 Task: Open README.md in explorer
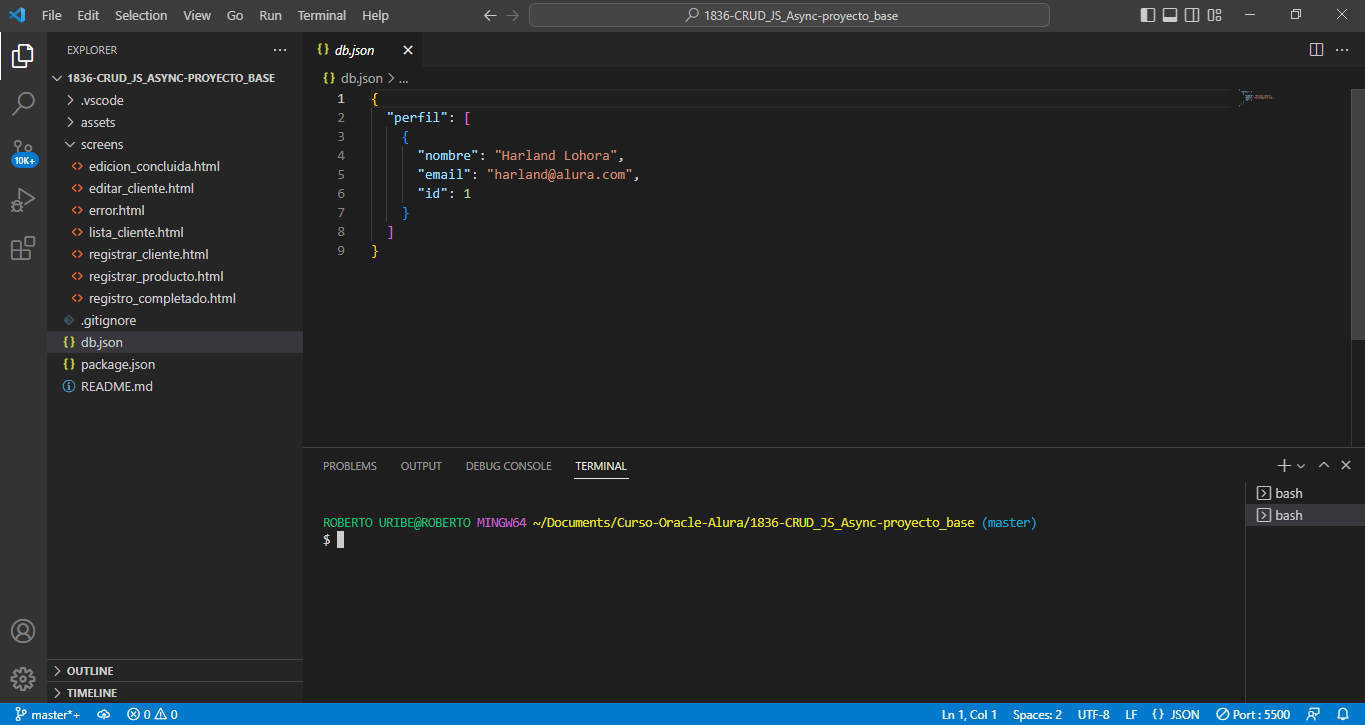pos(175,386)
